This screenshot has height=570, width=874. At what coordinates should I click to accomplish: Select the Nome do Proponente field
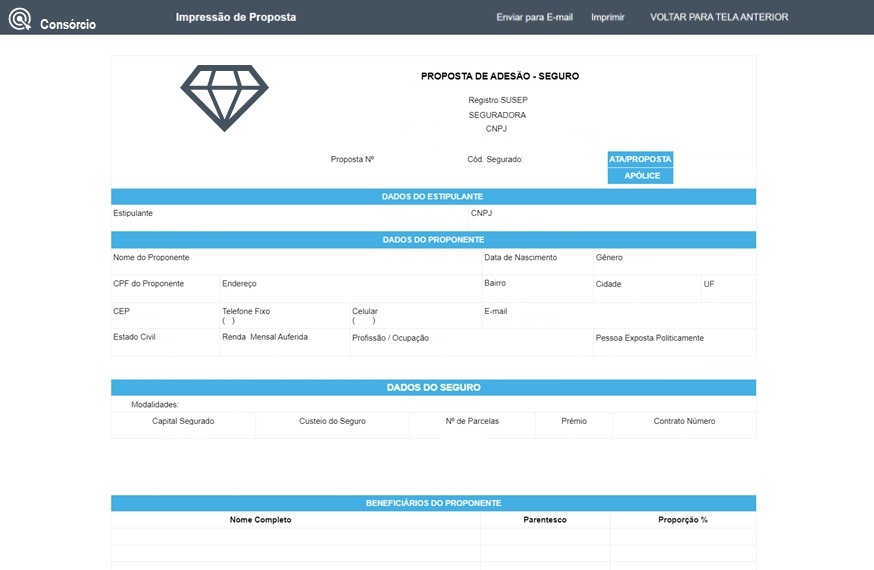(x=296, y=261)
